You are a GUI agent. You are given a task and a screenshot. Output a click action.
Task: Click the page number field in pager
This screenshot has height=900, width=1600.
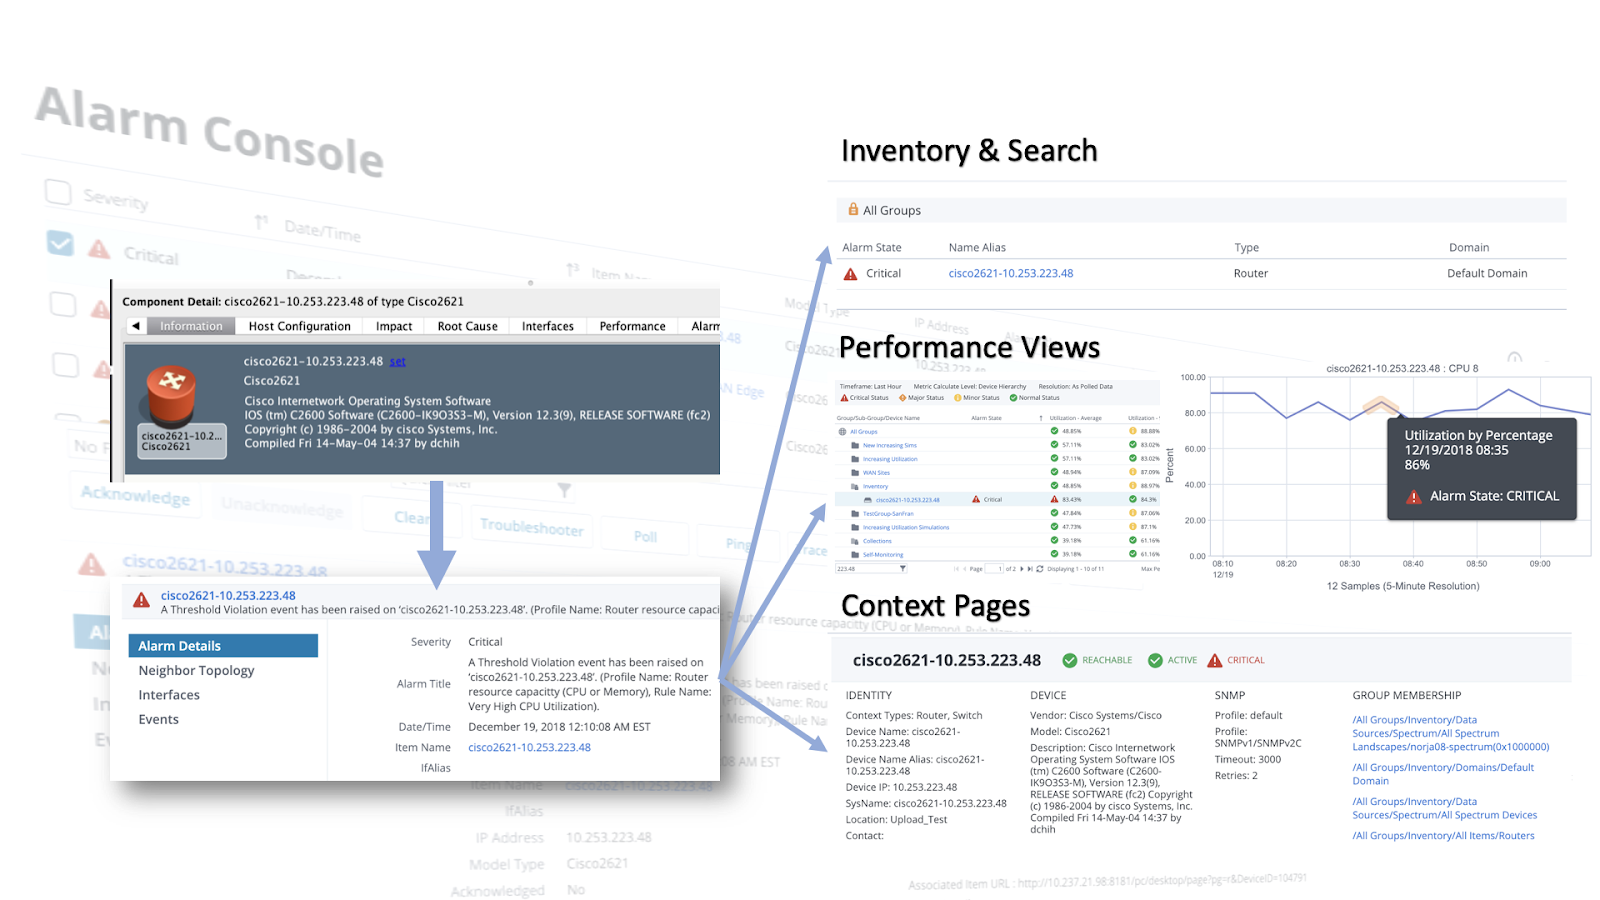pyautogui.click(x=994, y=569)
